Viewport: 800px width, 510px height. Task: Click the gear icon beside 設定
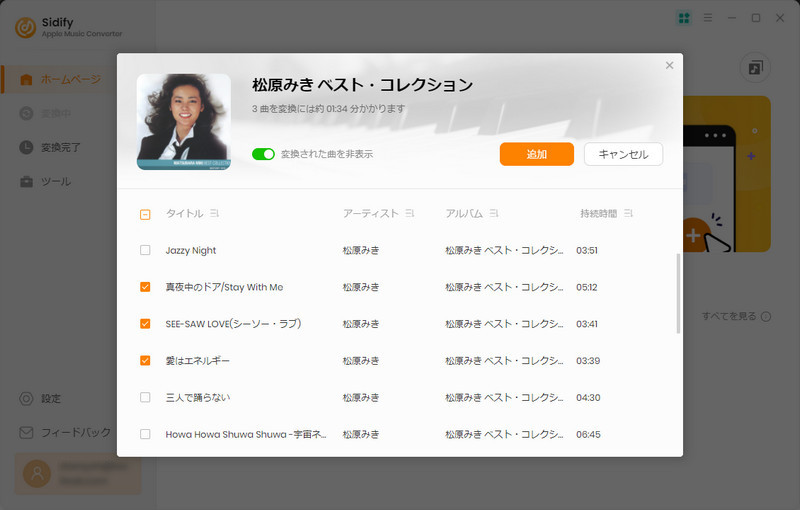click(x=26, y=398)
